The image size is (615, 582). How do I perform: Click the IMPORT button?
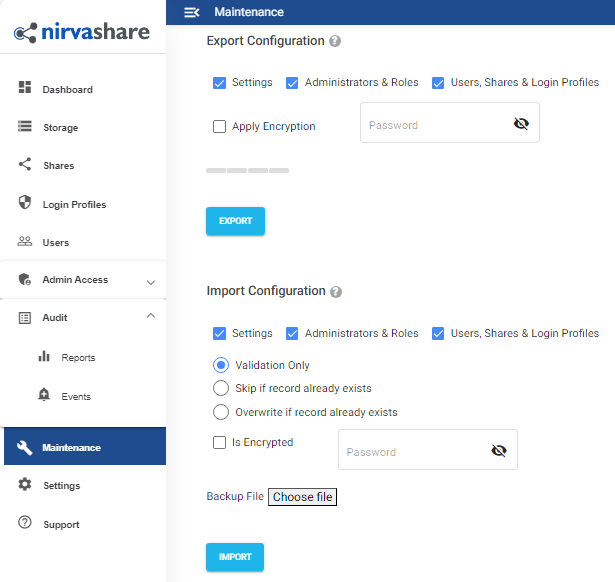[235, 557]
